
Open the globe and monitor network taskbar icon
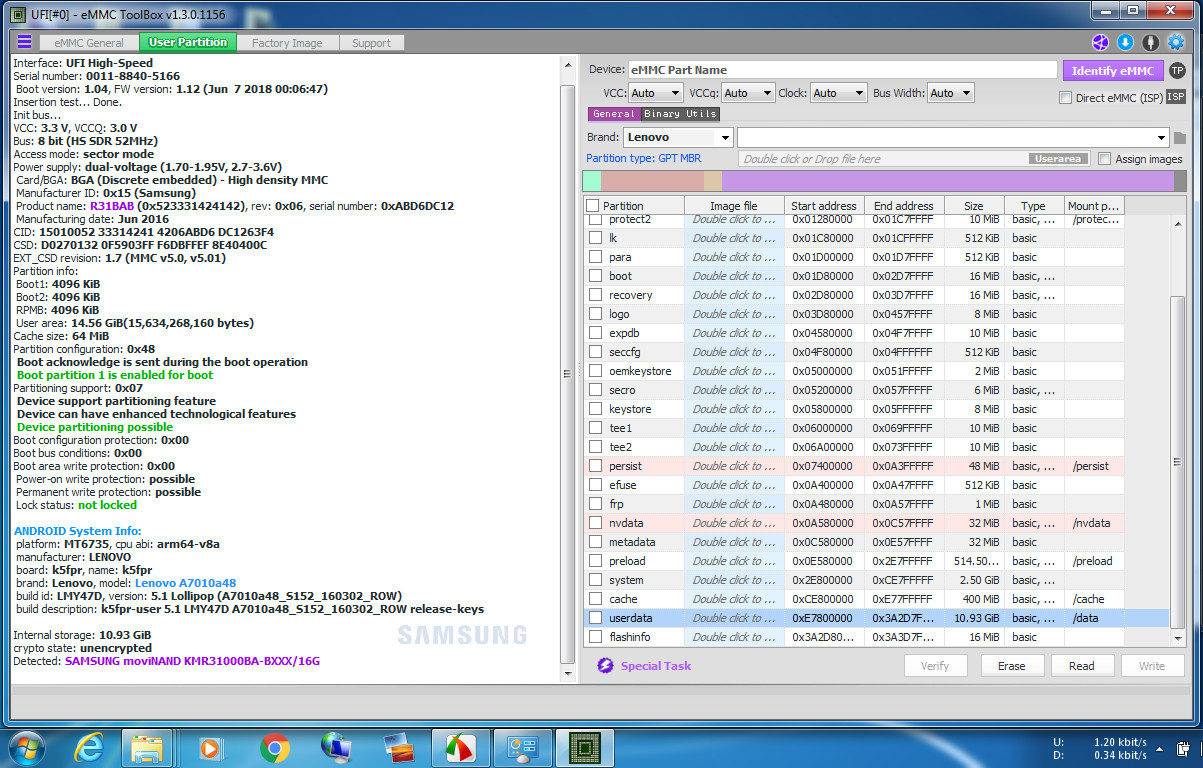(x=336, y=747)
